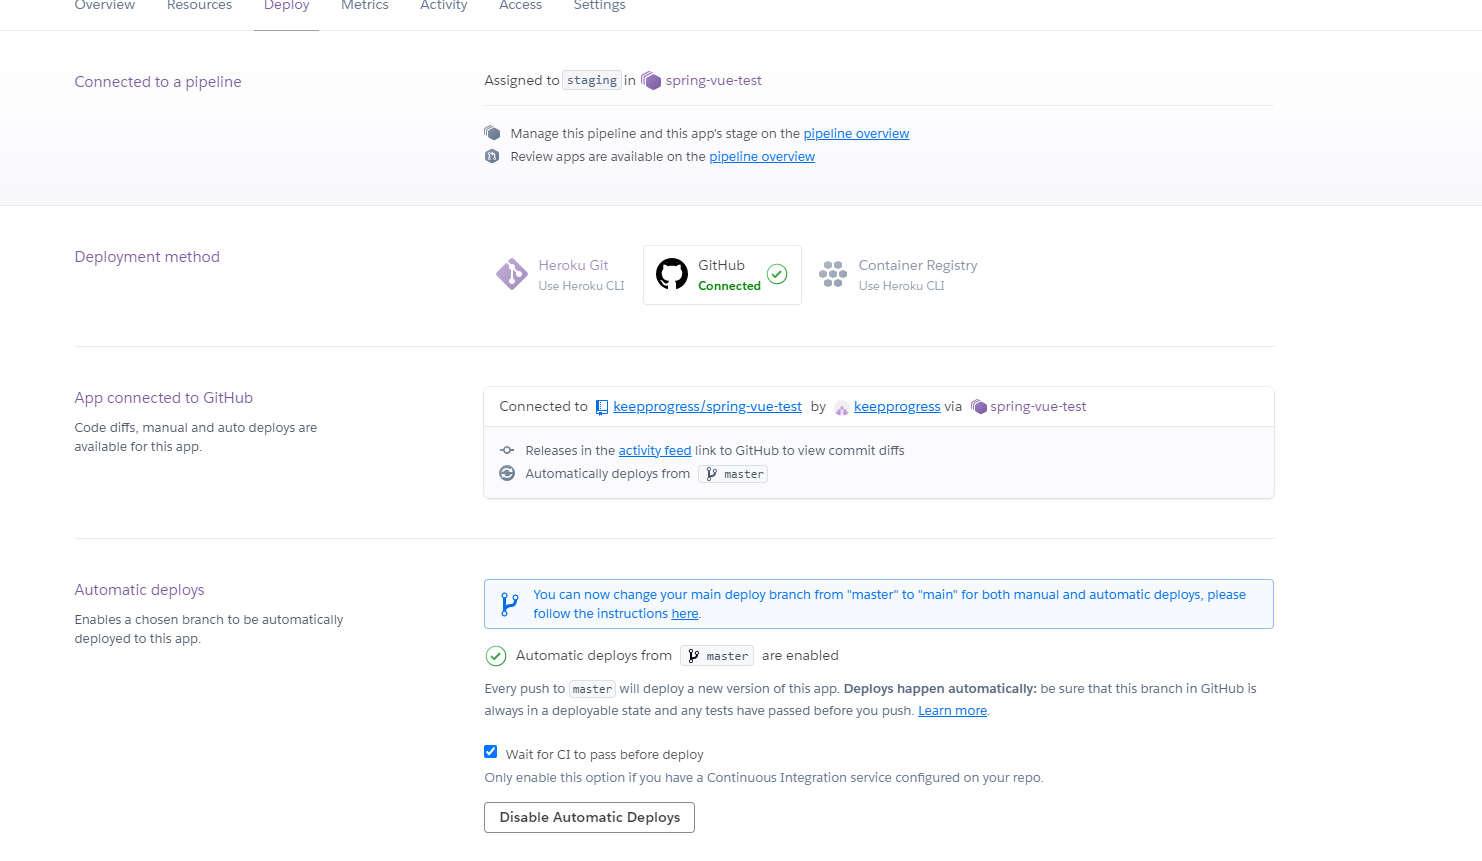1482x861 pixels.
Task: Click the green Connected checkmark icon
Action: point(777,274)
